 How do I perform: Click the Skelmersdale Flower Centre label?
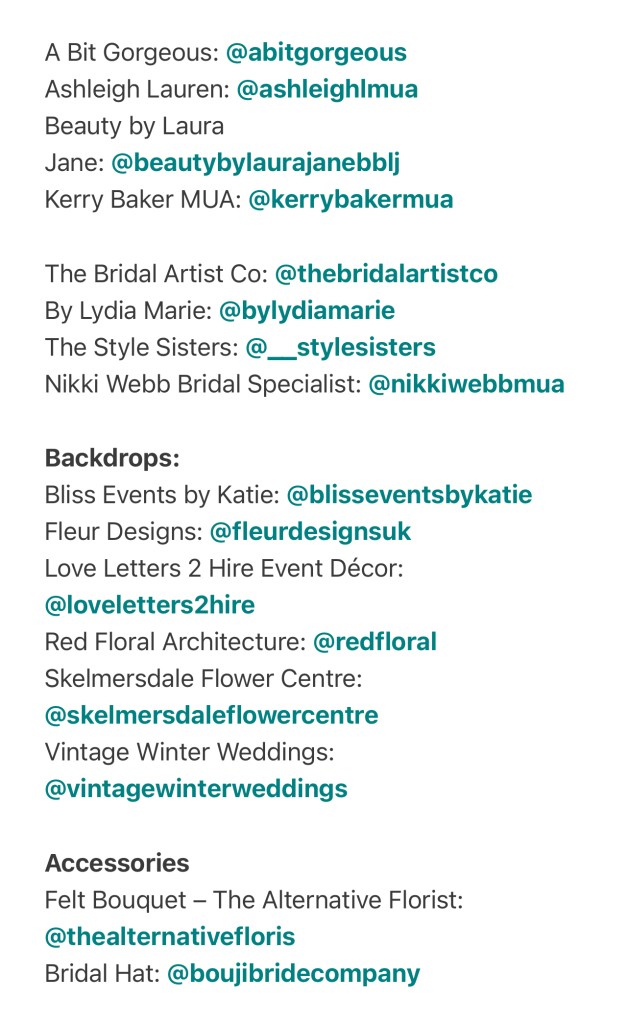click(x=203, y=679)
